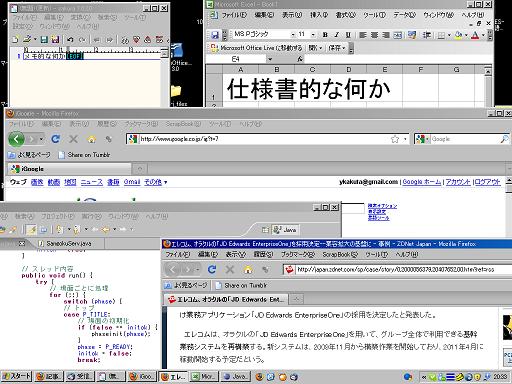Click the スタート button on taskbar
This screenshot has width=512, height=384.
click(x=16, y=377)
